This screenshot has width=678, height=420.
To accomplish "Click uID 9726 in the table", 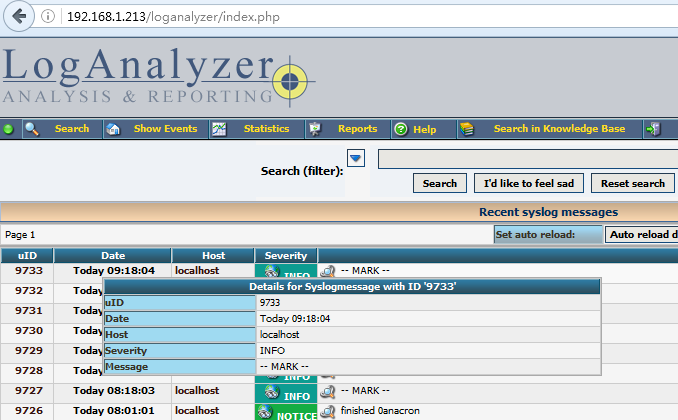I will pos(29,410).
